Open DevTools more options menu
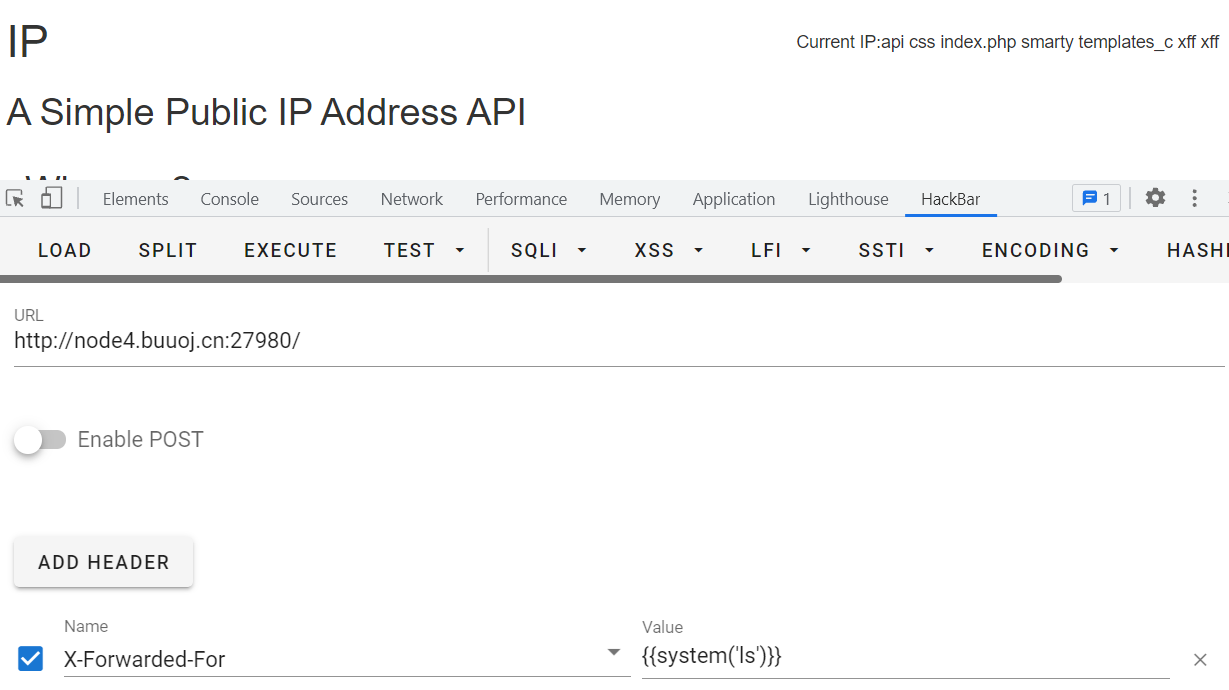The width and height of the screenshot is (1229, 690). point(1194,198)
